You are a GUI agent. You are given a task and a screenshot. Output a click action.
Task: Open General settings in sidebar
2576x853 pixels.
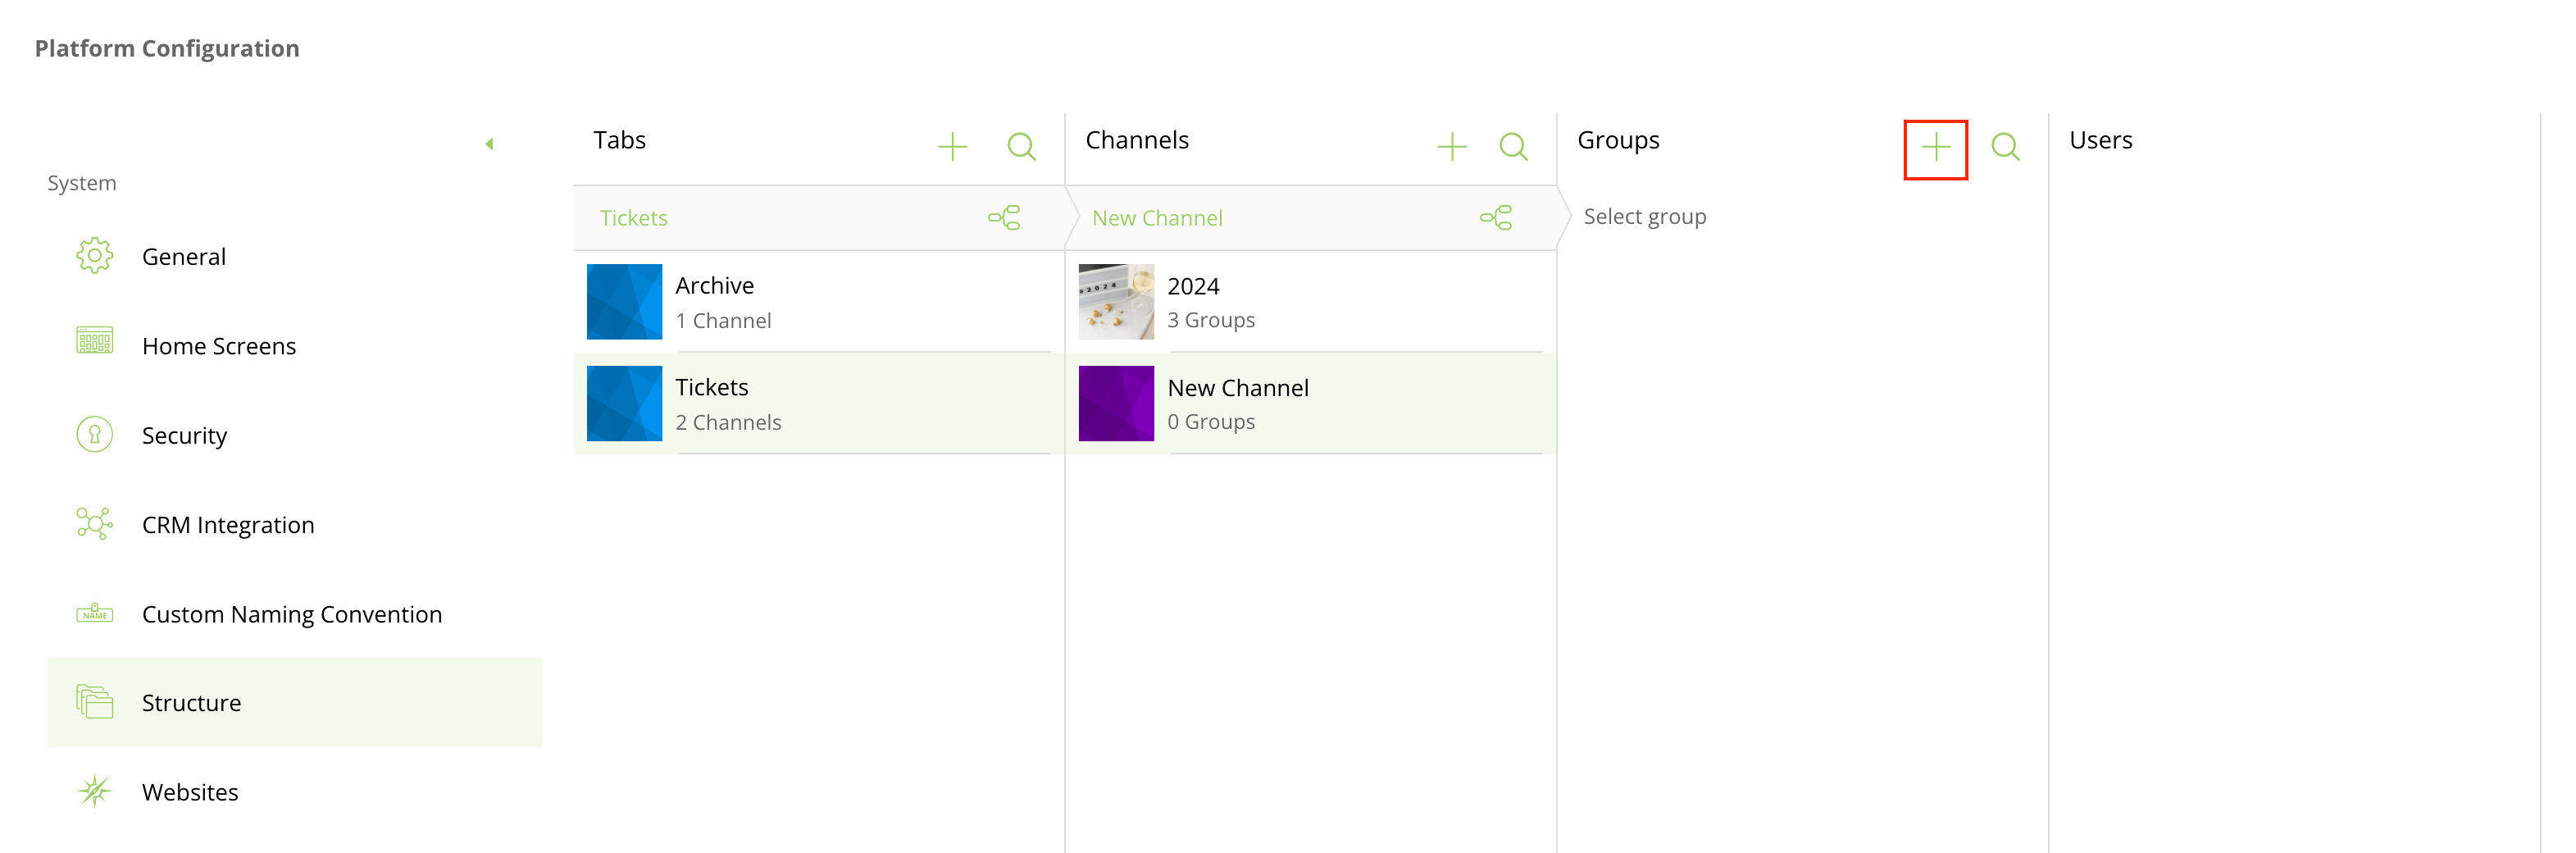point(184,257)
